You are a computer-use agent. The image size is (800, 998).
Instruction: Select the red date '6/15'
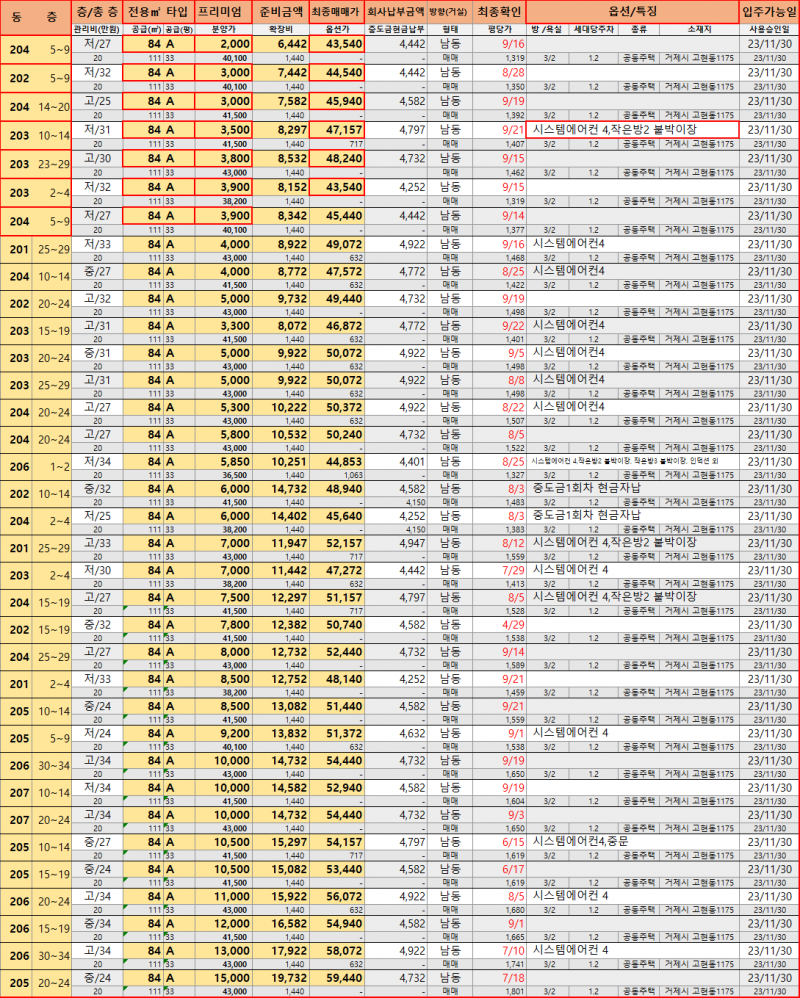[x=513, y=842]
